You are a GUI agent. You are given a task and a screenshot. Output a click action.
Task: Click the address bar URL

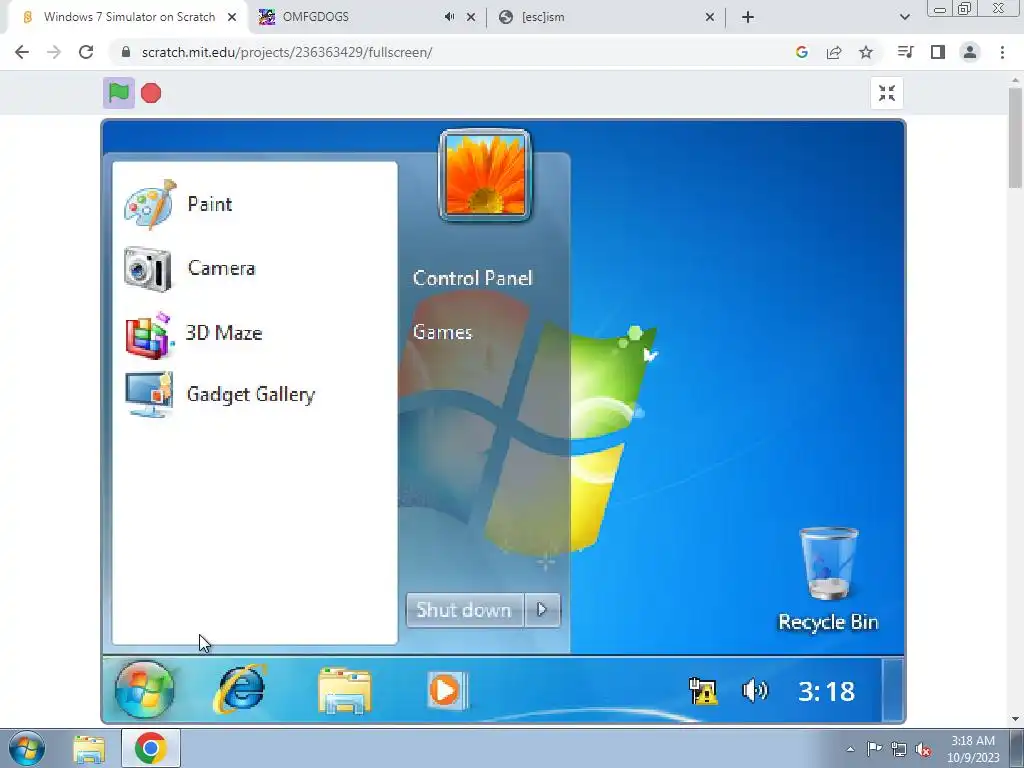pyautogui.click(x=287, y=52)
